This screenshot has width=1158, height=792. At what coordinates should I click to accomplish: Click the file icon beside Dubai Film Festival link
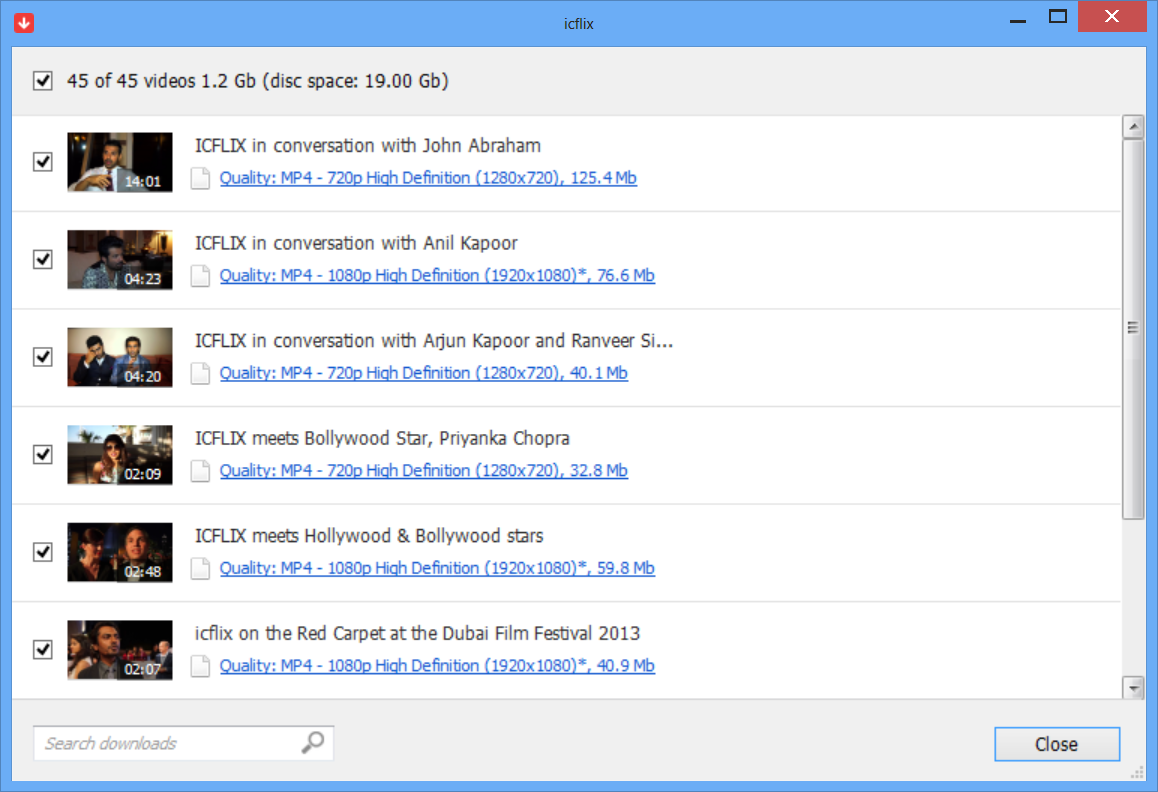[x=200, y=666]
